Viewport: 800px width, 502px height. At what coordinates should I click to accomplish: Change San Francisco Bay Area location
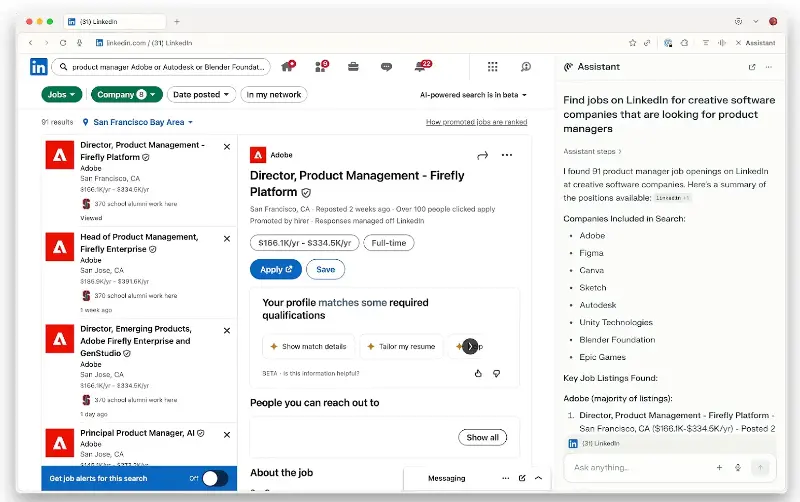(138, 122)
